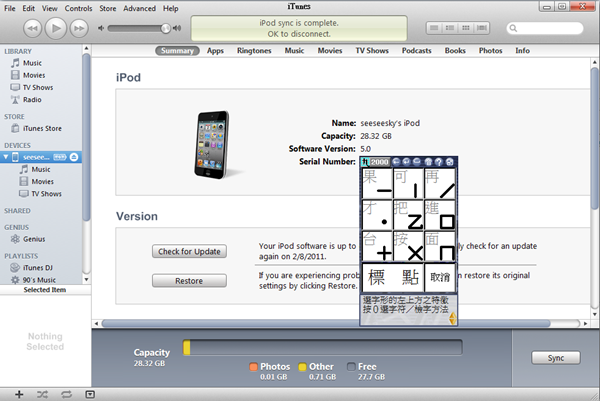
Task: Adjust the volume slider knob
Action: pyautogui.click(x=165, y=28)
